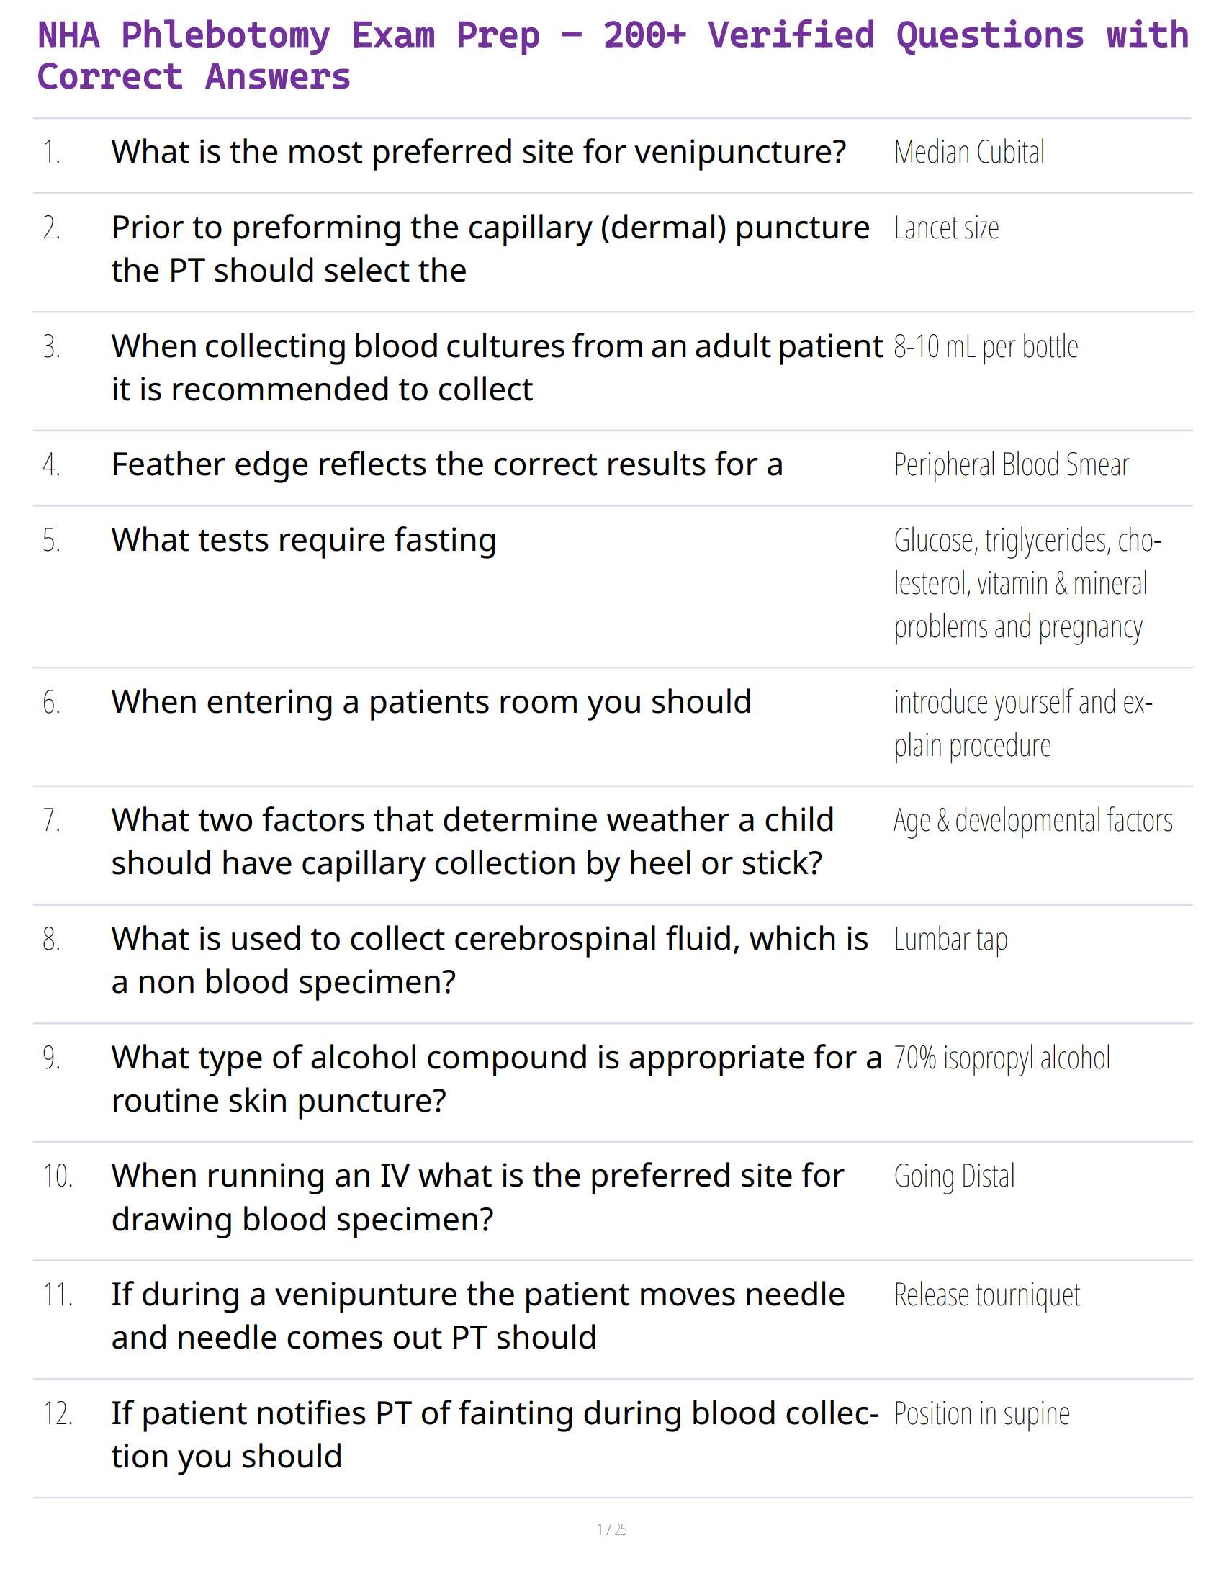Click the "70% isopropyl alcohol" answer
This screenshot has width=1224, height=1584.
click(x=1001, y=1058)
